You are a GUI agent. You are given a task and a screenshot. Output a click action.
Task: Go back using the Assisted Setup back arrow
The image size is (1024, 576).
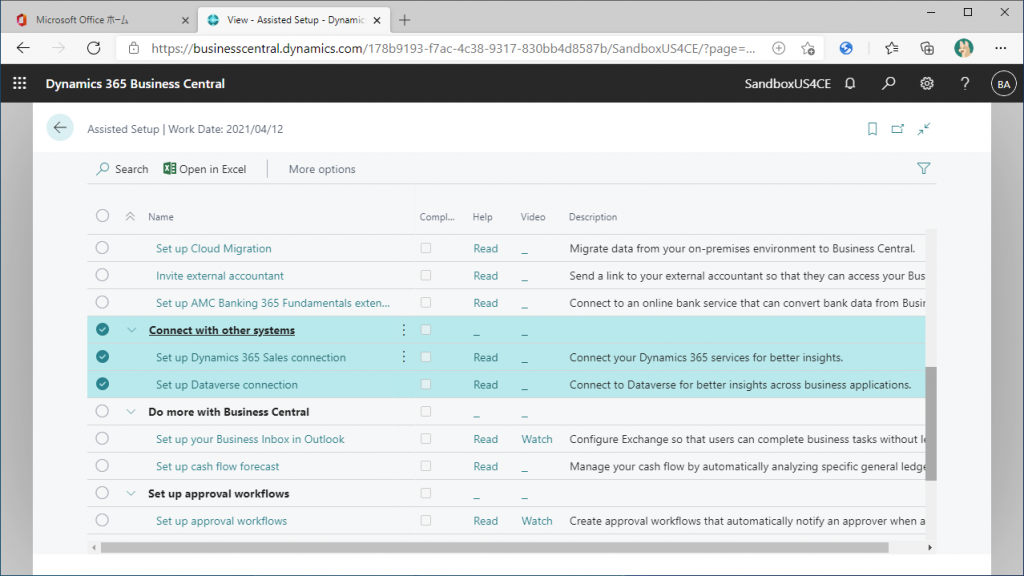60,128
